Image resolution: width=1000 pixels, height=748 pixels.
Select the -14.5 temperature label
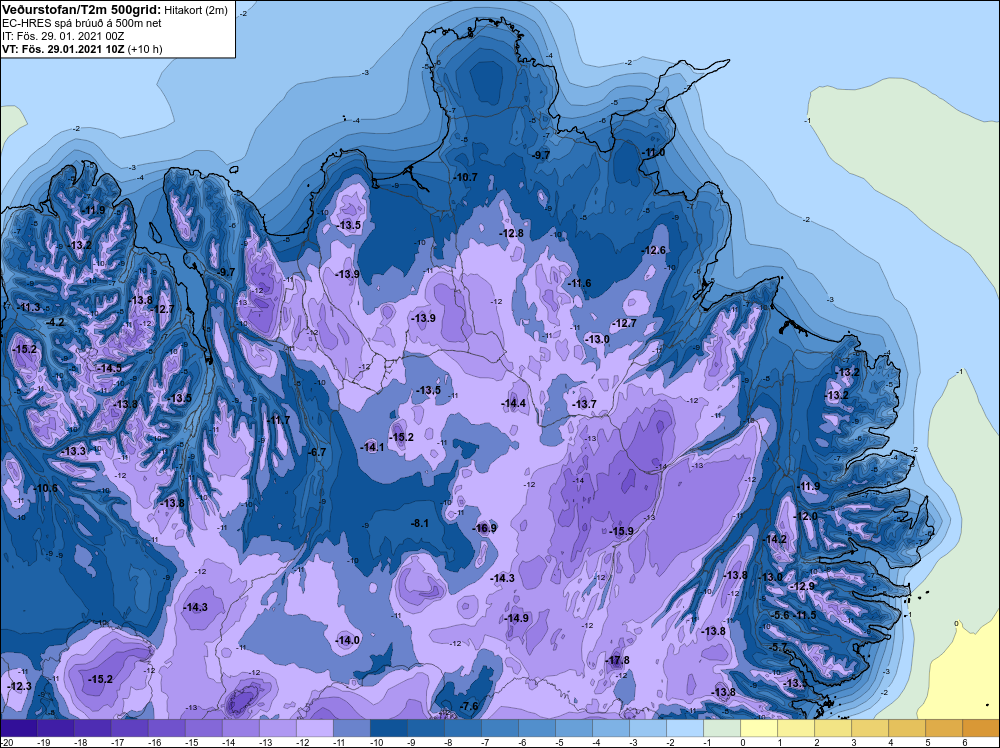tap(109, 368)
